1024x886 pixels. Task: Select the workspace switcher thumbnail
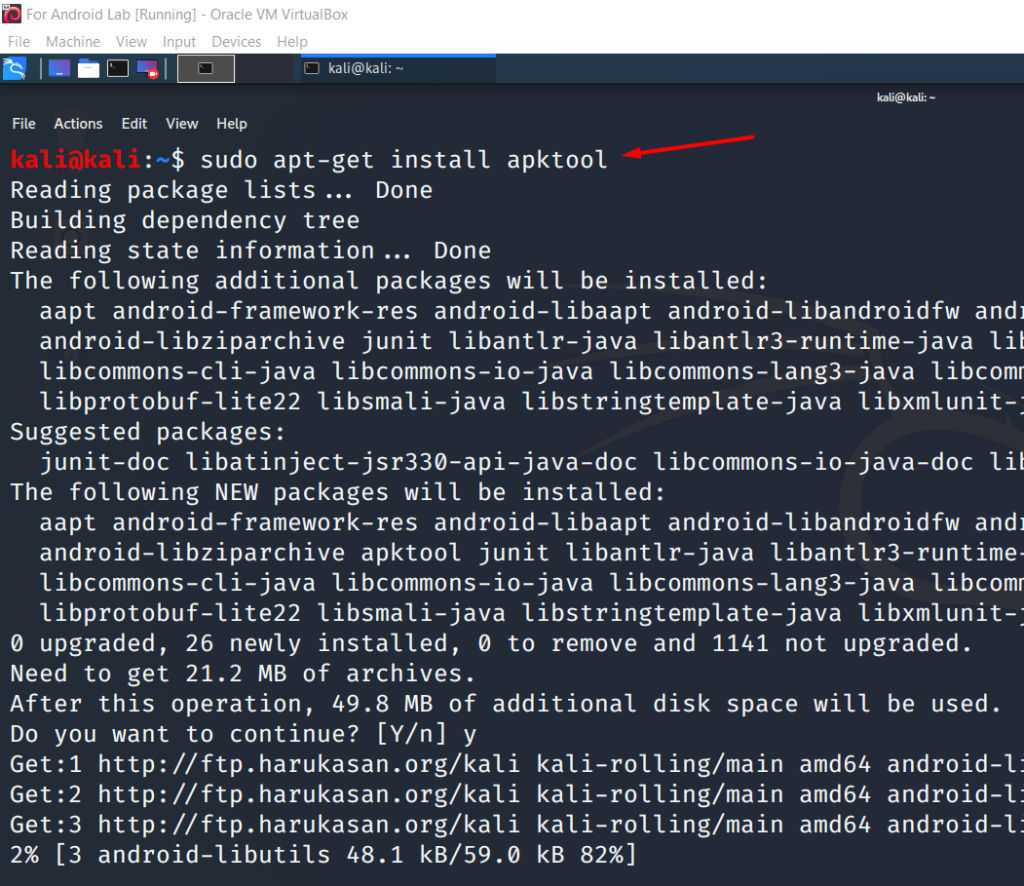206,69
